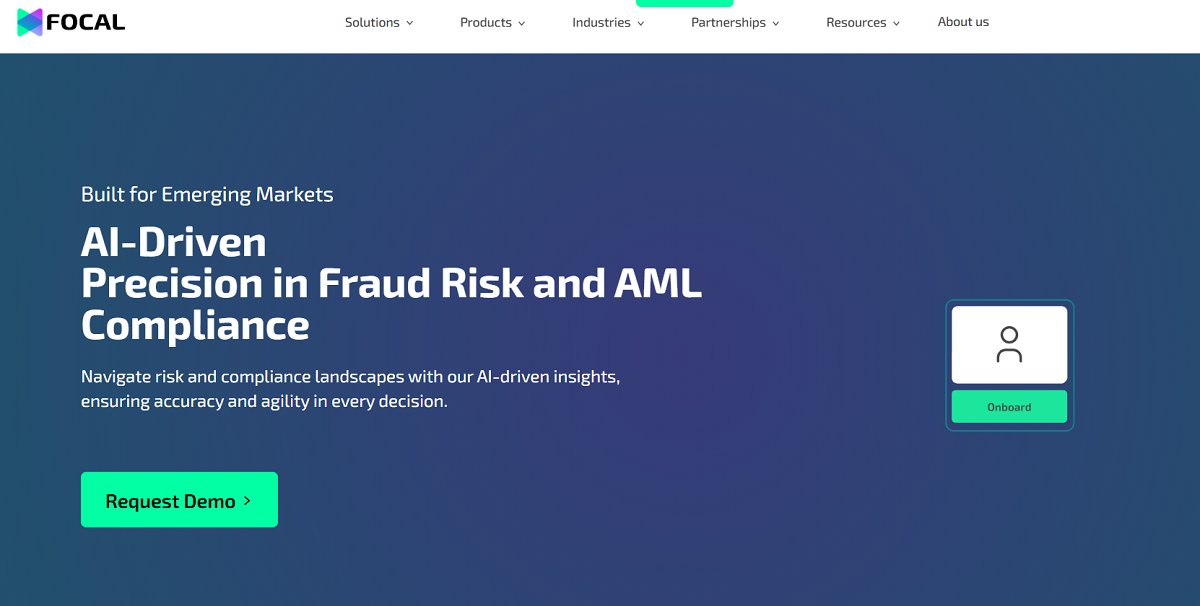Click the AI-Driven Precision headline
Screen dimensions: 1200x606
click(x=391, y=284)
